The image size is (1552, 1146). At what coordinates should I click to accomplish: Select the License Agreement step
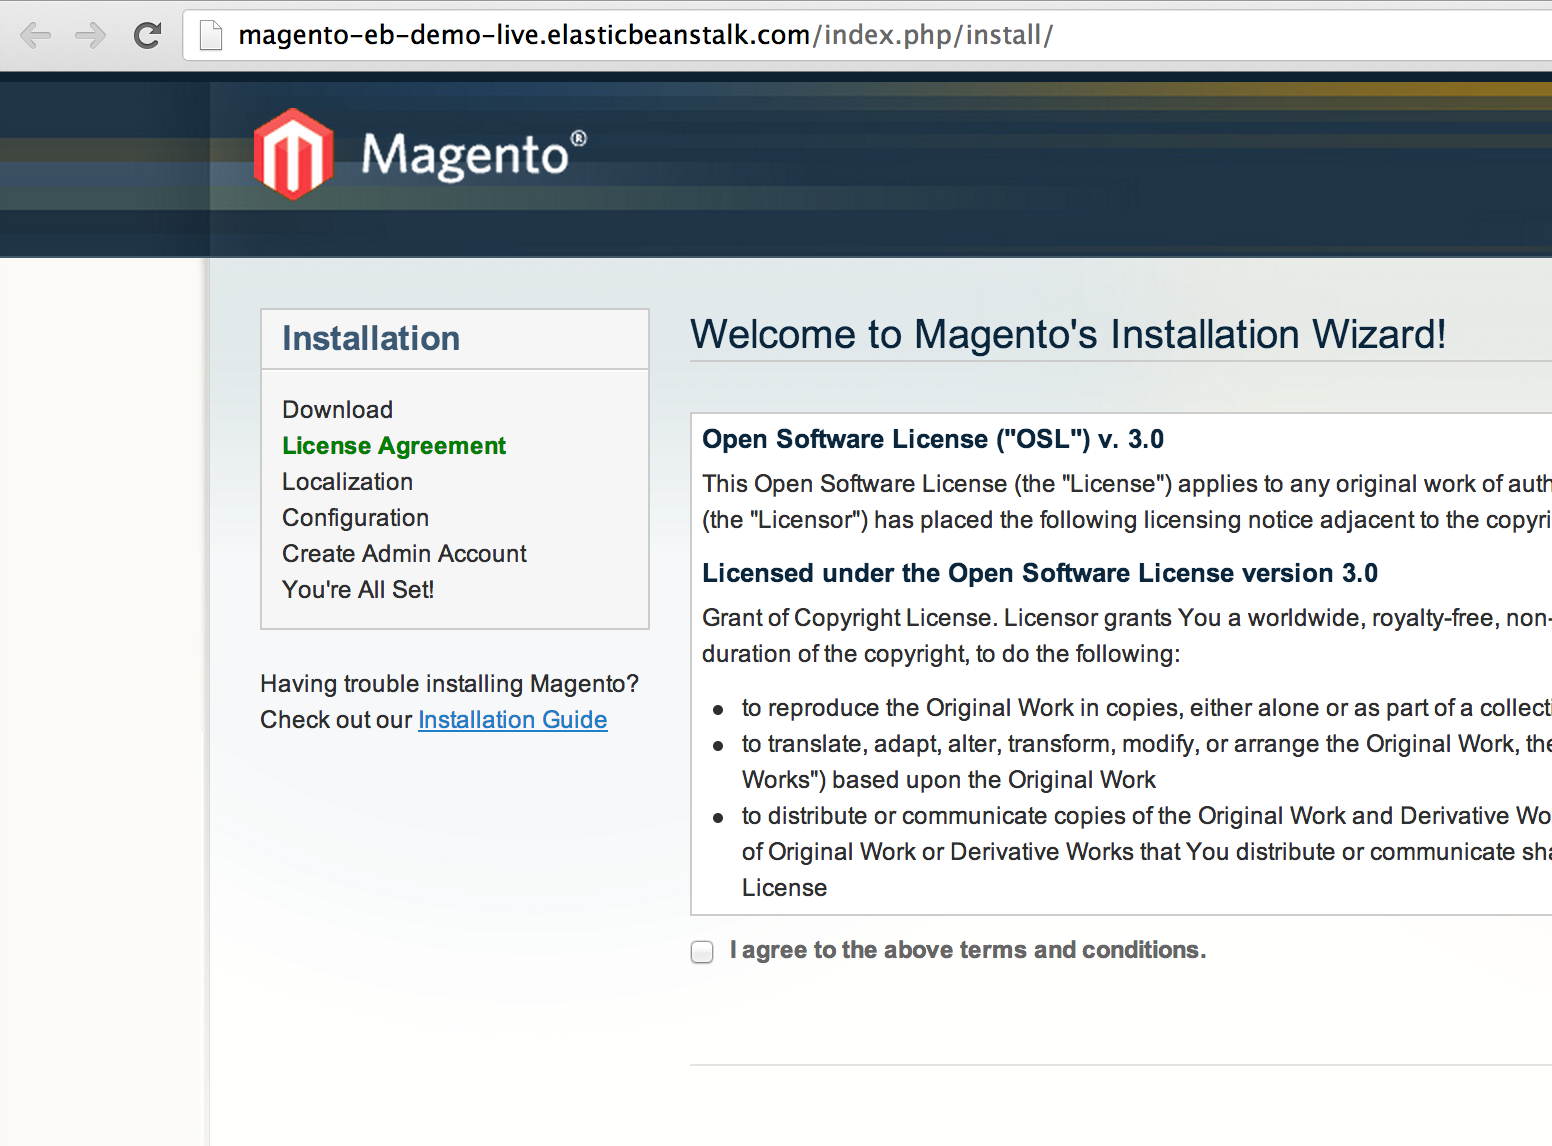[x=394, y=446]
